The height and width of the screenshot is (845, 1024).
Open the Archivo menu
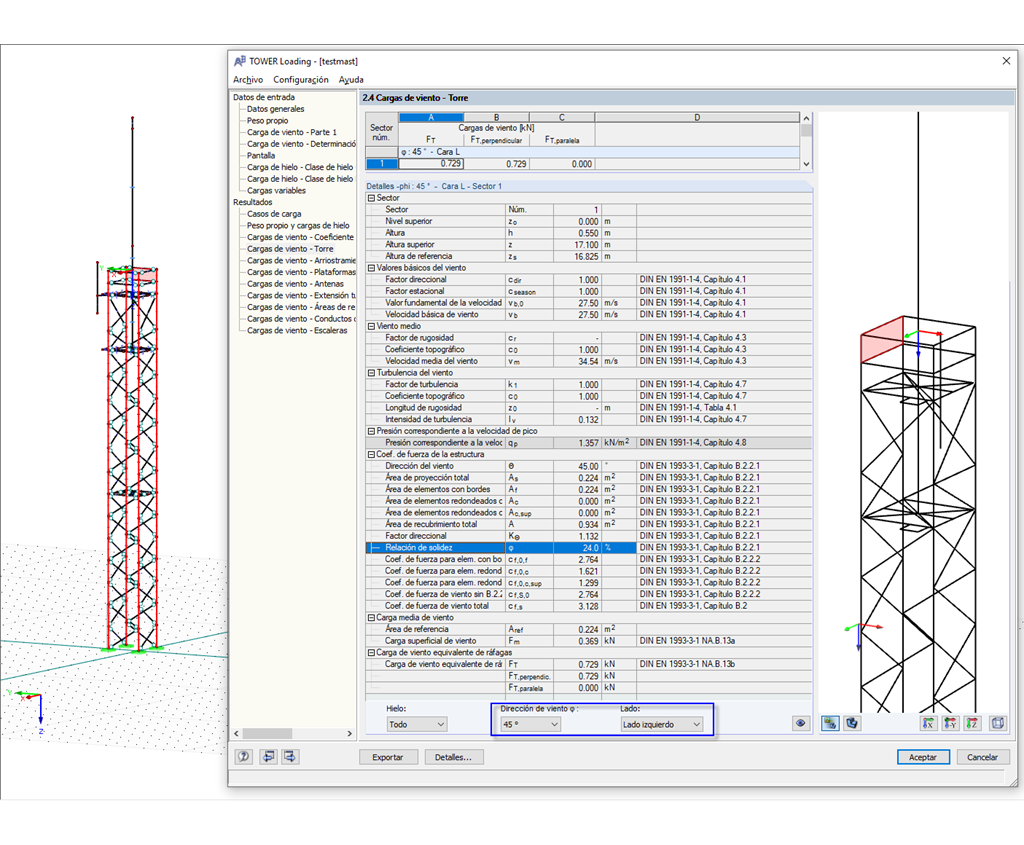247,79
